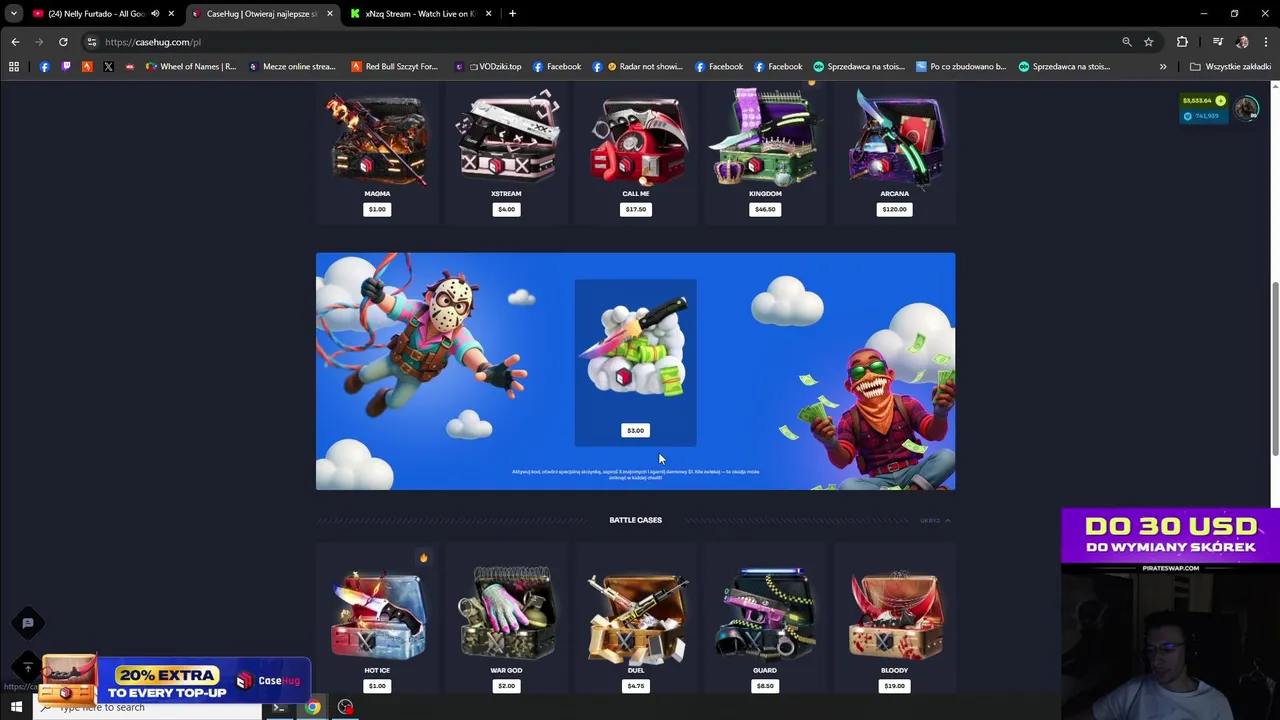
Task: Open Mecze online stream bookmark
Action: [292, 67]
